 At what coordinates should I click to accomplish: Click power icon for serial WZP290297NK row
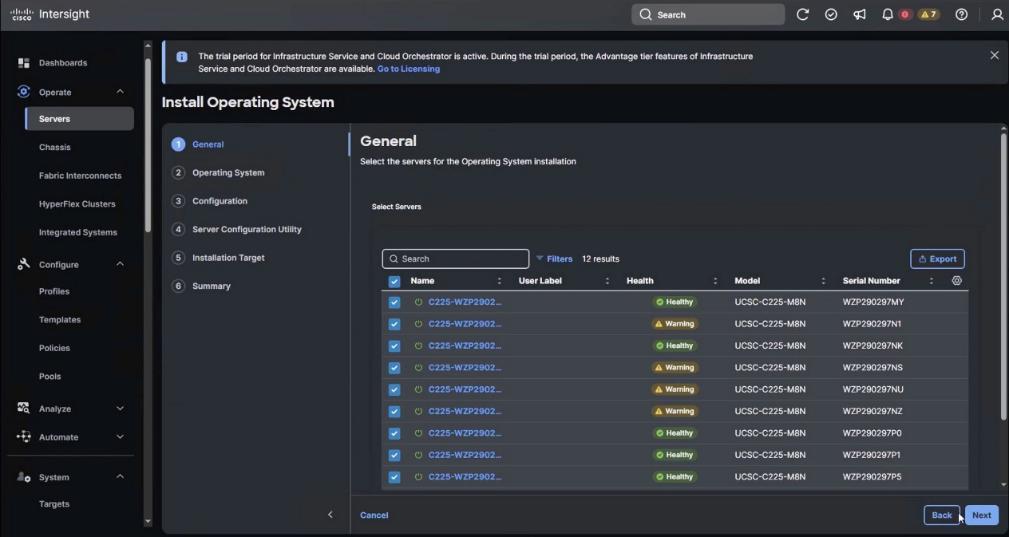click(418, 346)
